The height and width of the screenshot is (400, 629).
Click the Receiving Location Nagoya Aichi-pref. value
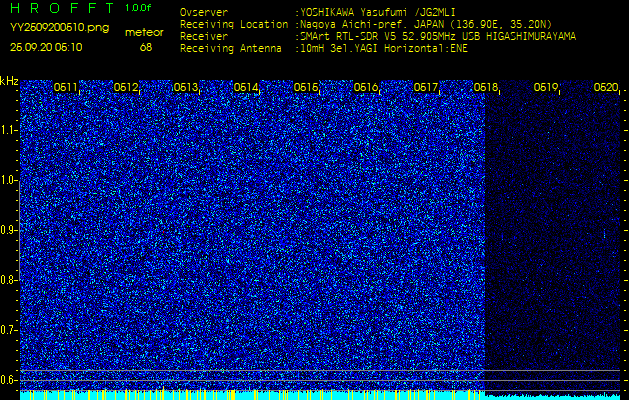(x=426, y=24)
